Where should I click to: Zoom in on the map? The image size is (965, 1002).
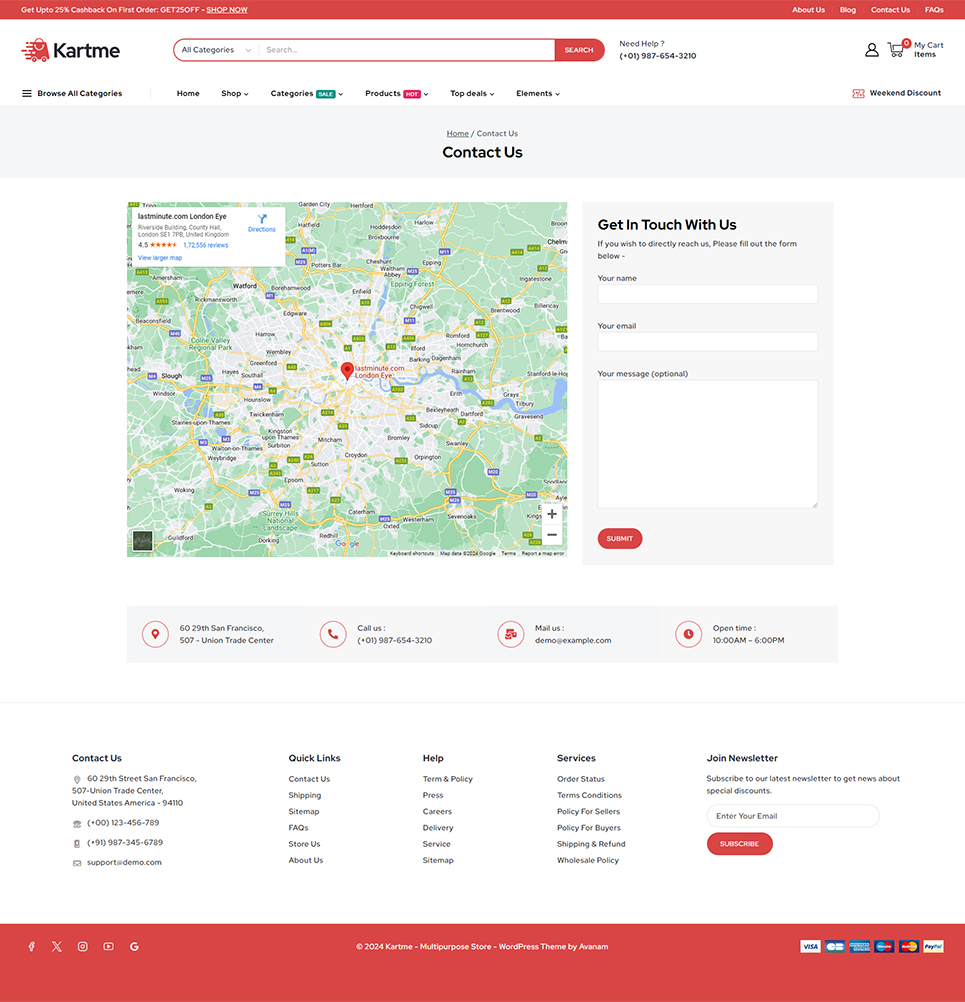point(551,514)
